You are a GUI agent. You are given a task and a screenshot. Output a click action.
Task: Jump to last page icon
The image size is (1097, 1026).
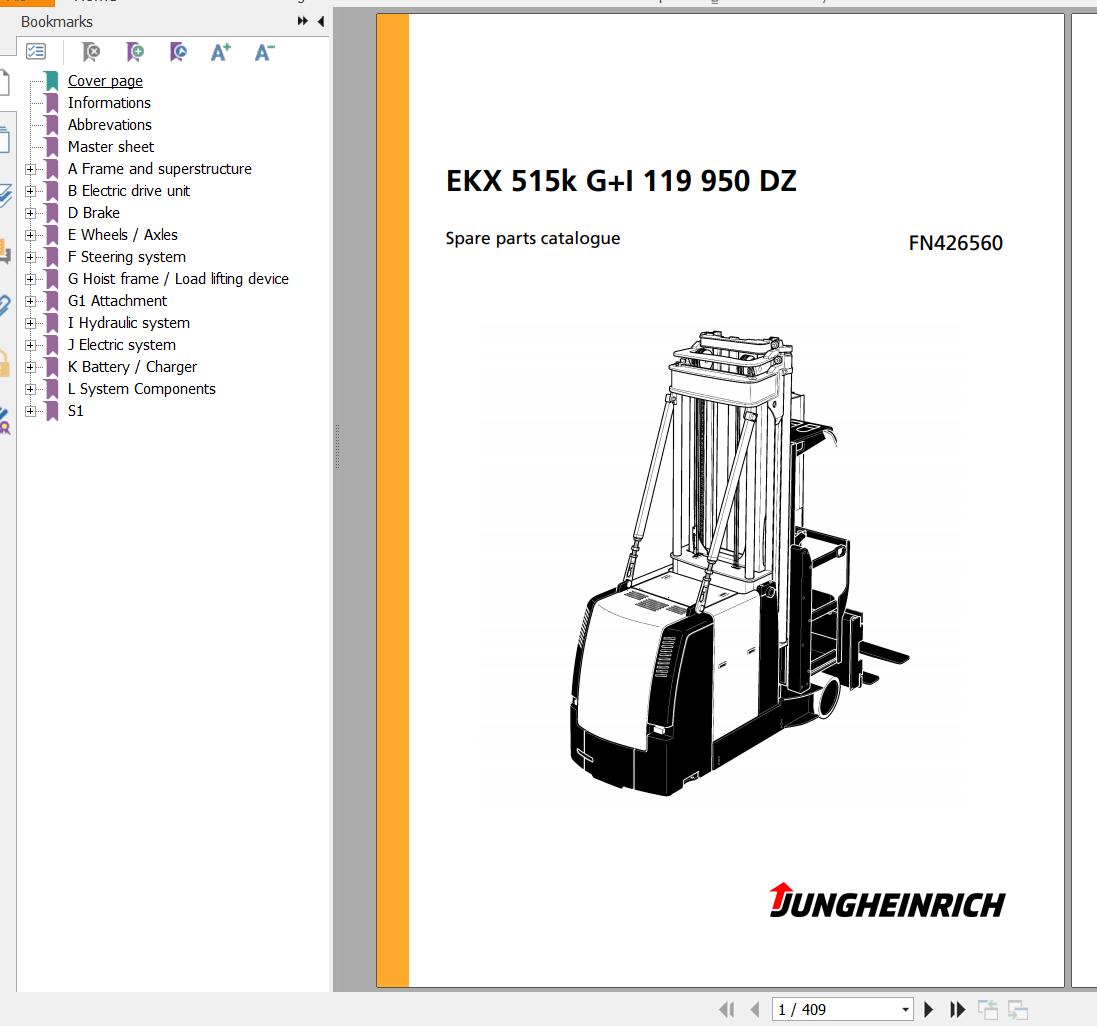[x=957, y=1009]
